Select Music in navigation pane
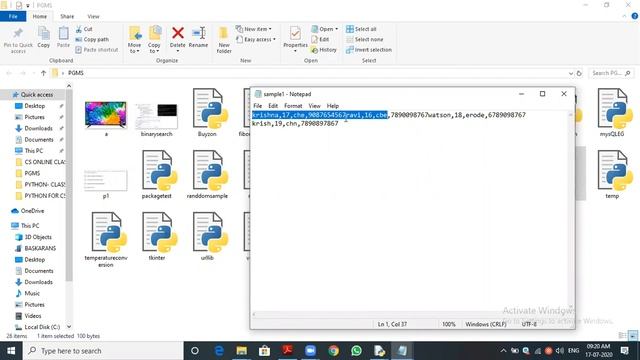Screen dimensions: 640x360 click(x=32, y=293)
